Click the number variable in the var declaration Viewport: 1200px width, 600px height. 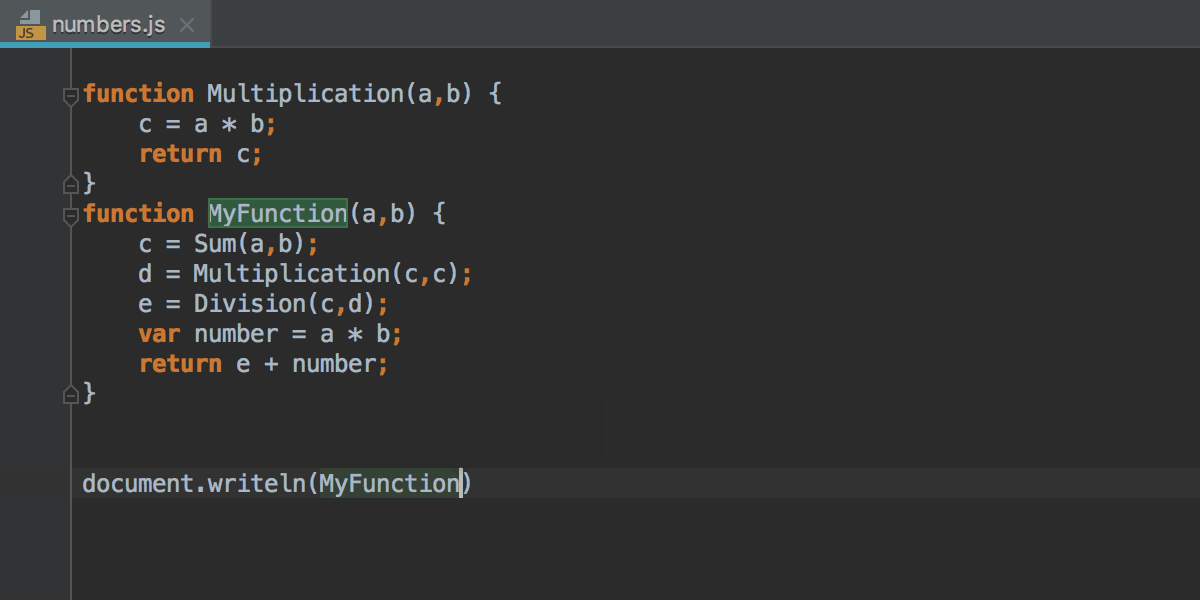click(x=236, y=334)
